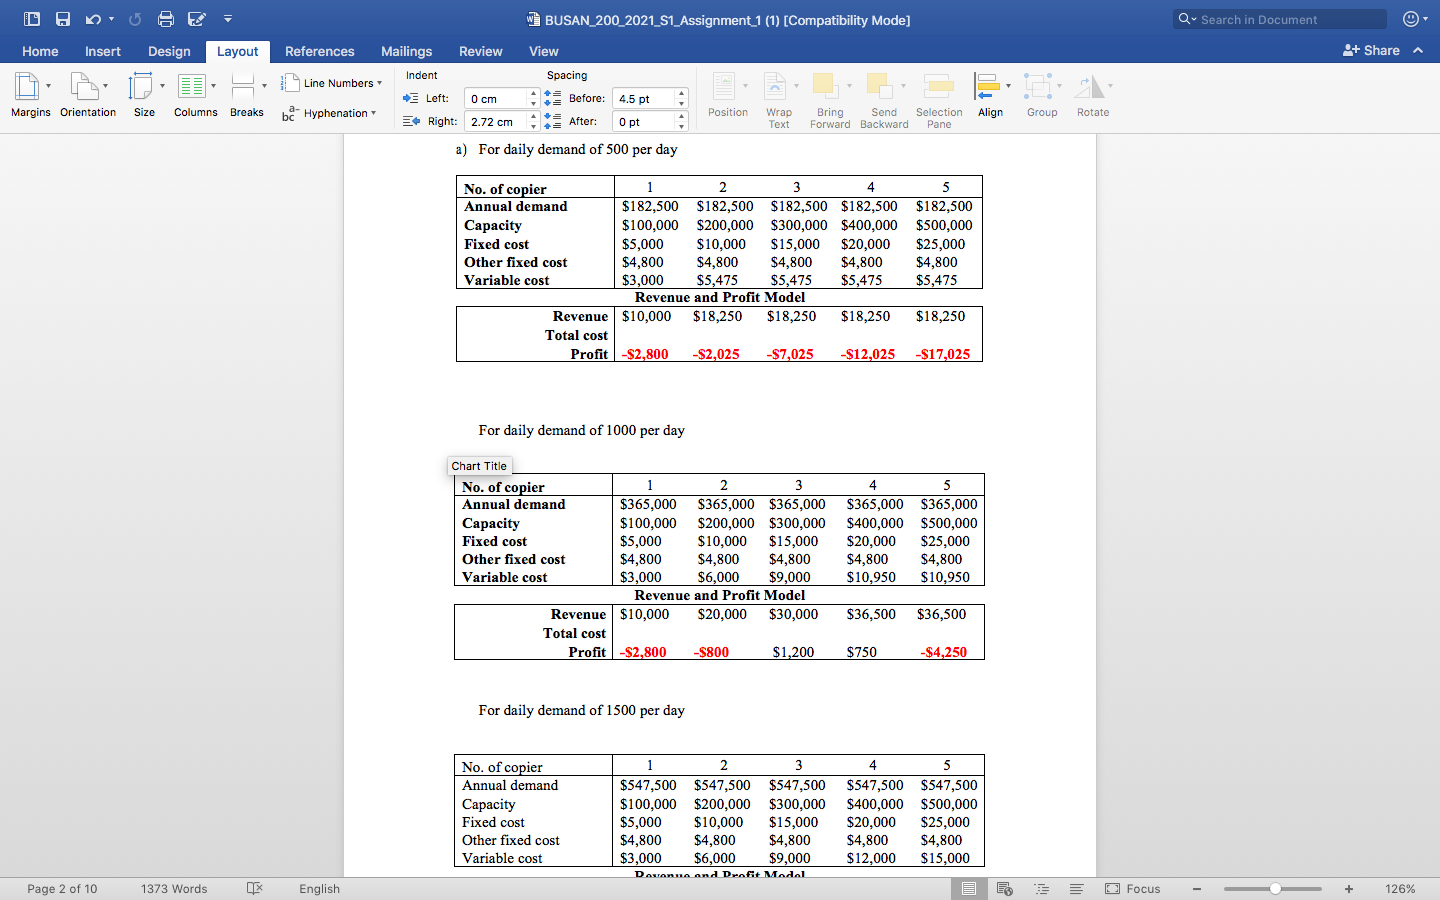Choose page Orientation

[x=88, y=96]
